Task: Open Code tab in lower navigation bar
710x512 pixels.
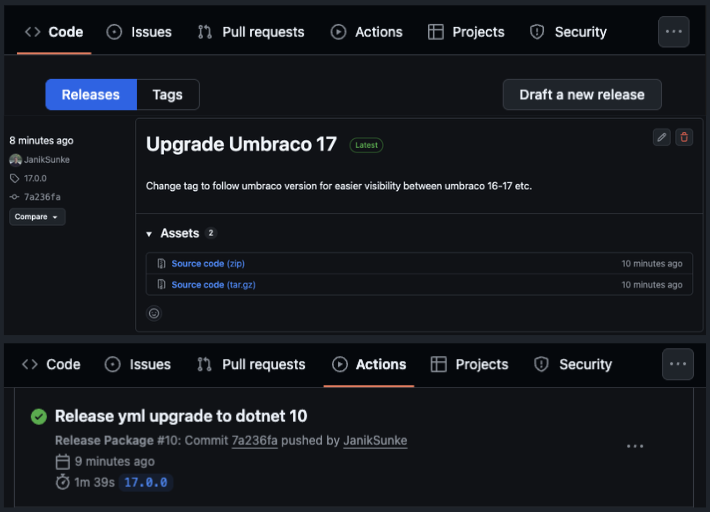Action: (51, 364)
